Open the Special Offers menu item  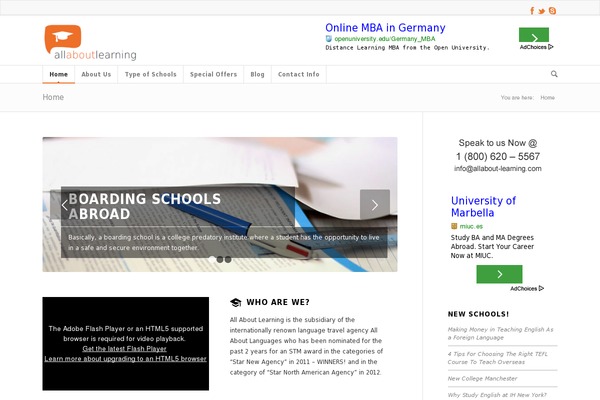click(x=214, y=74)
